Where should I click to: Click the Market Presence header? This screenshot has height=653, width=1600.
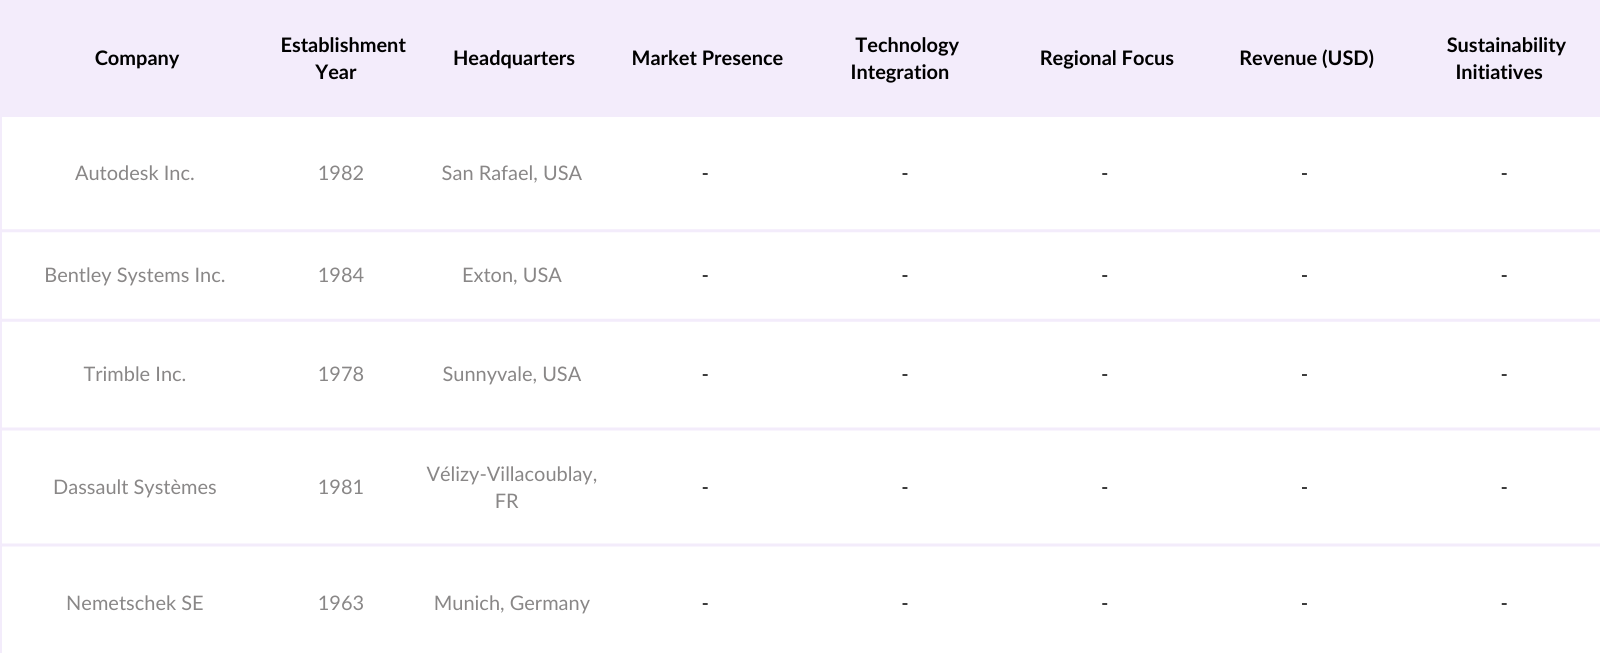tap(707, 58)
